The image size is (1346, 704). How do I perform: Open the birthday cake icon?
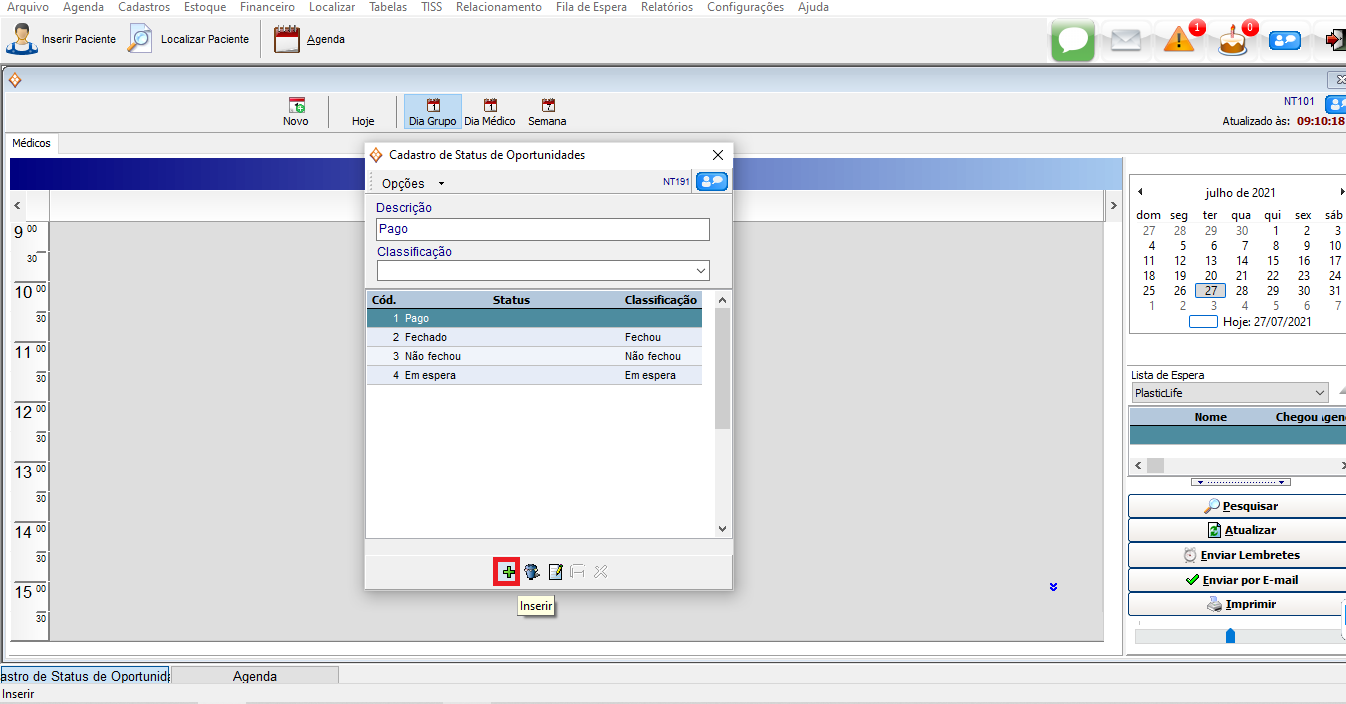pyautogui.click(x=1233, y=41)
